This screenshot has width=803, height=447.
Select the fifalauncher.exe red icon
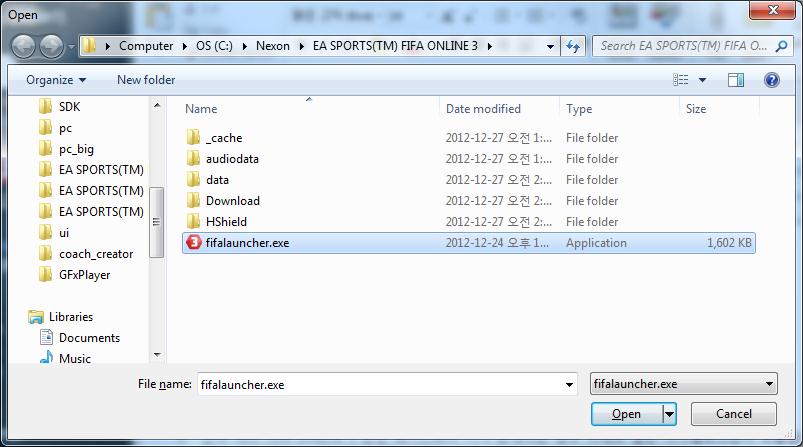194,242
